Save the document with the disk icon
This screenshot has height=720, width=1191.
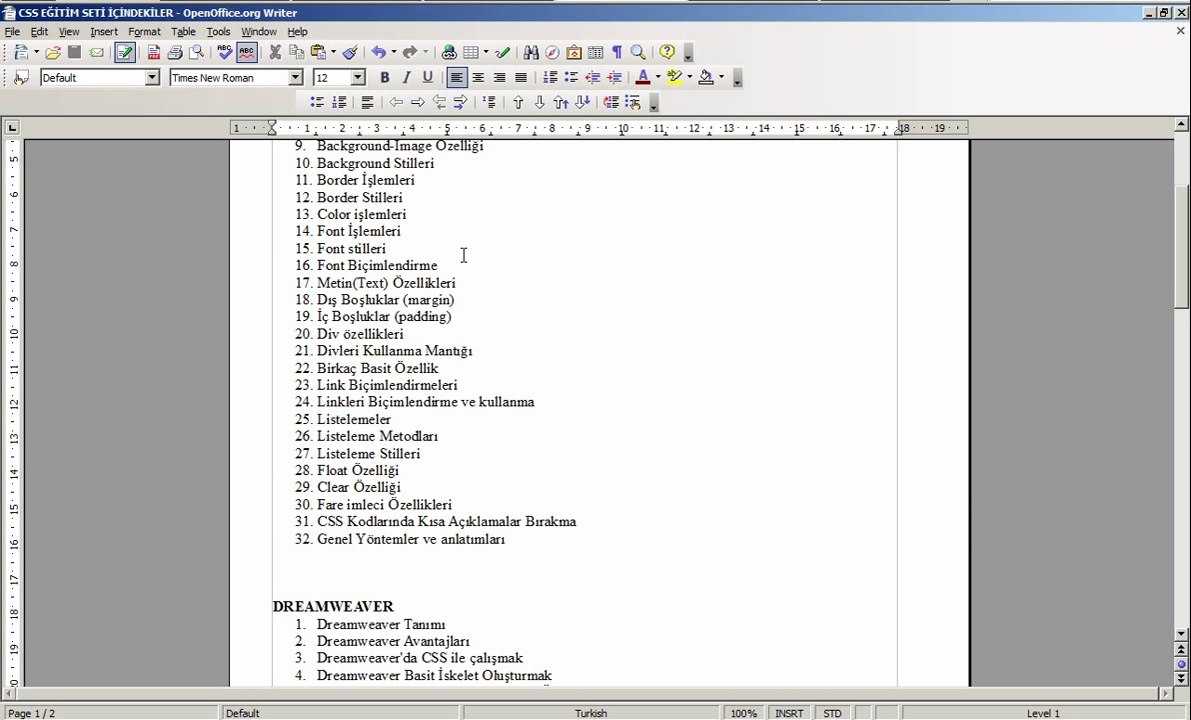click(74, 52)
